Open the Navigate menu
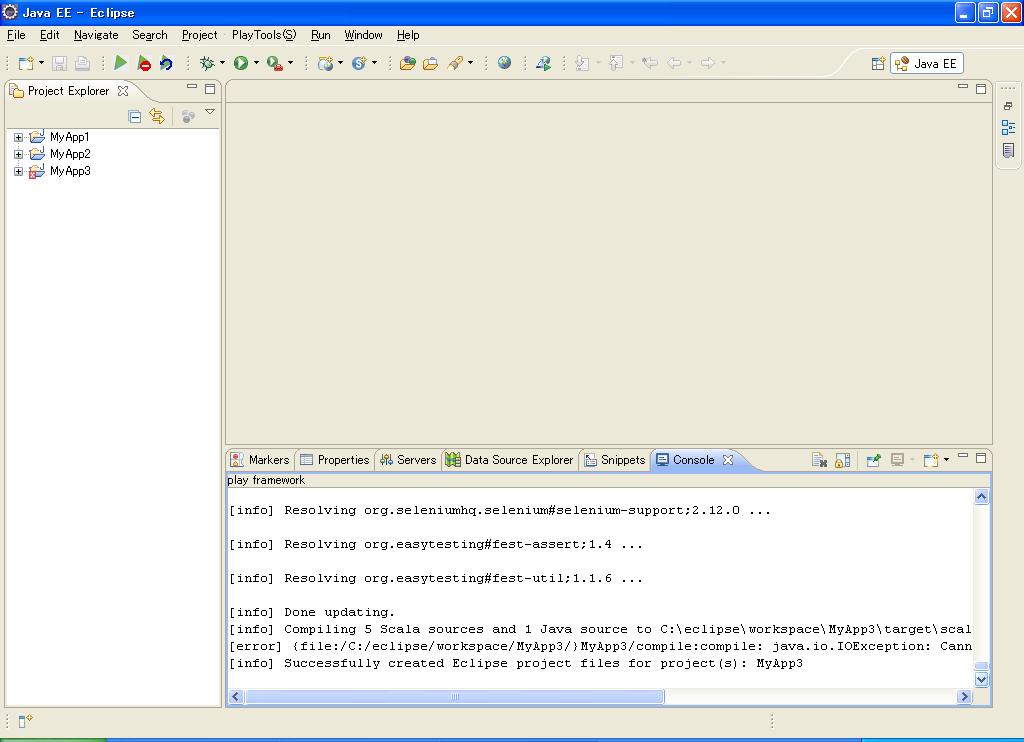The height and width of the screenshot is (742, 1024). [x=96, y=35]
